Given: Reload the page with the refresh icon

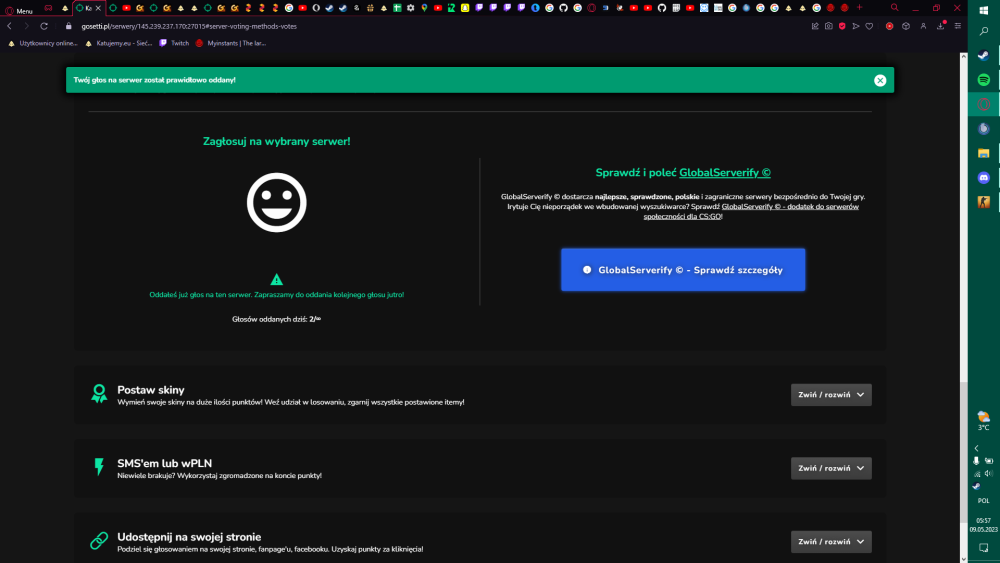Looking at the screenshot, I should 44,26.
